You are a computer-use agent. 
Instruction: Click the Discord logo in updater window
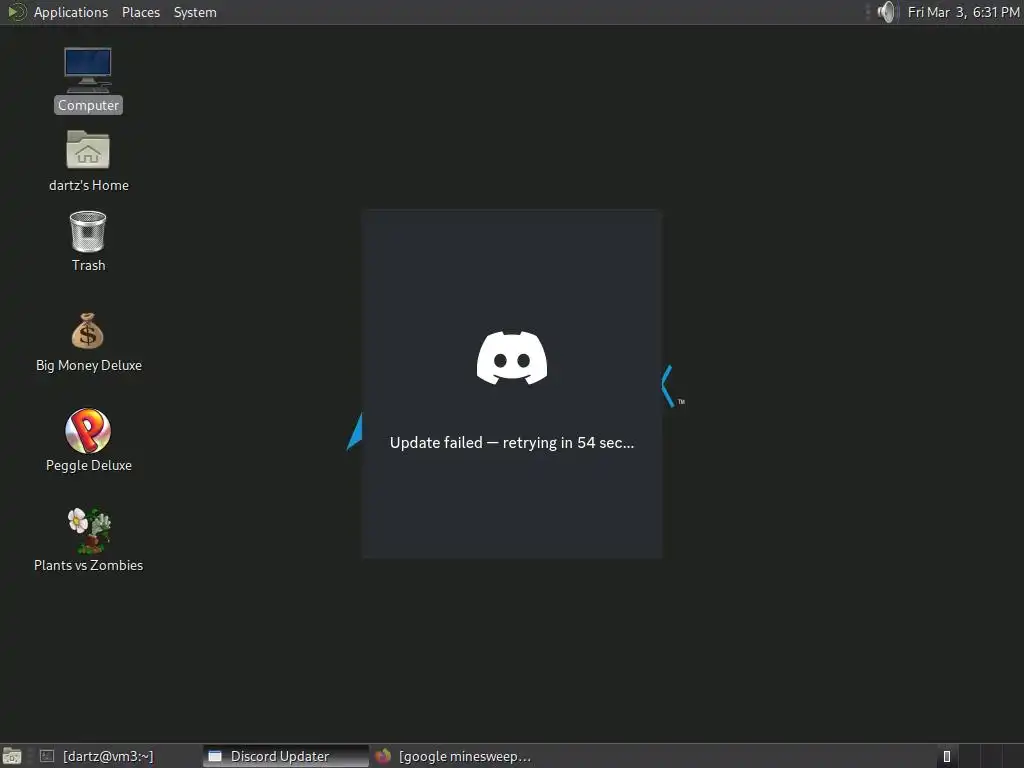point(512,358)
